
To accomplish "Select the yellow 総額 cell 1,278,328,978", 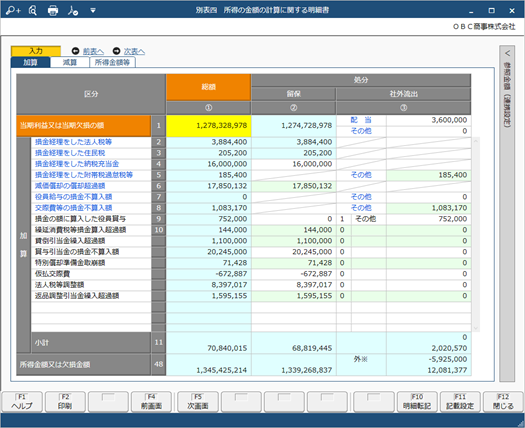I will pos(209,126).
